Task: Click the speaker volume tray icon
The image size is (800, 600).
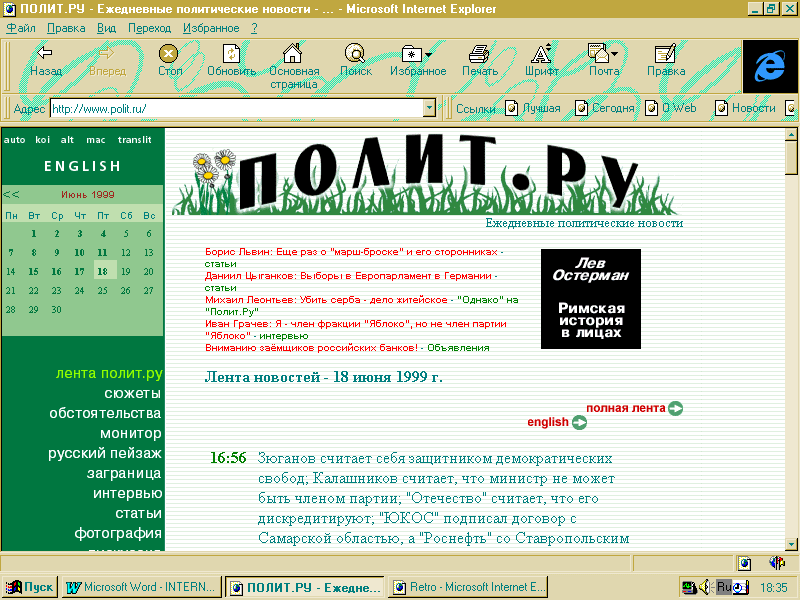Action: pos(706,587)
